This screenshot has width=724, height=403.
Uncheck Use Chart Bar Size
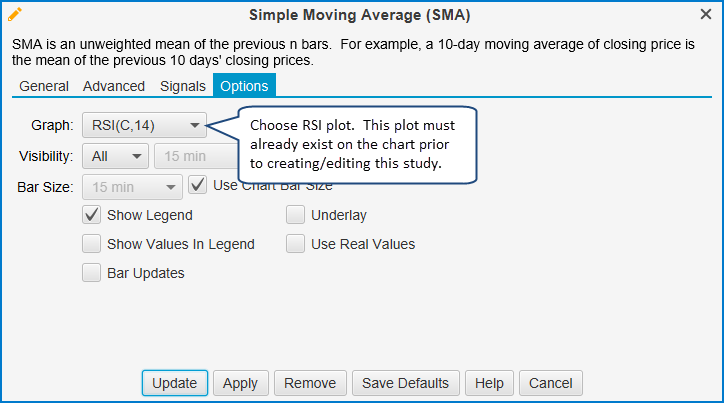[x=197, y=185]
